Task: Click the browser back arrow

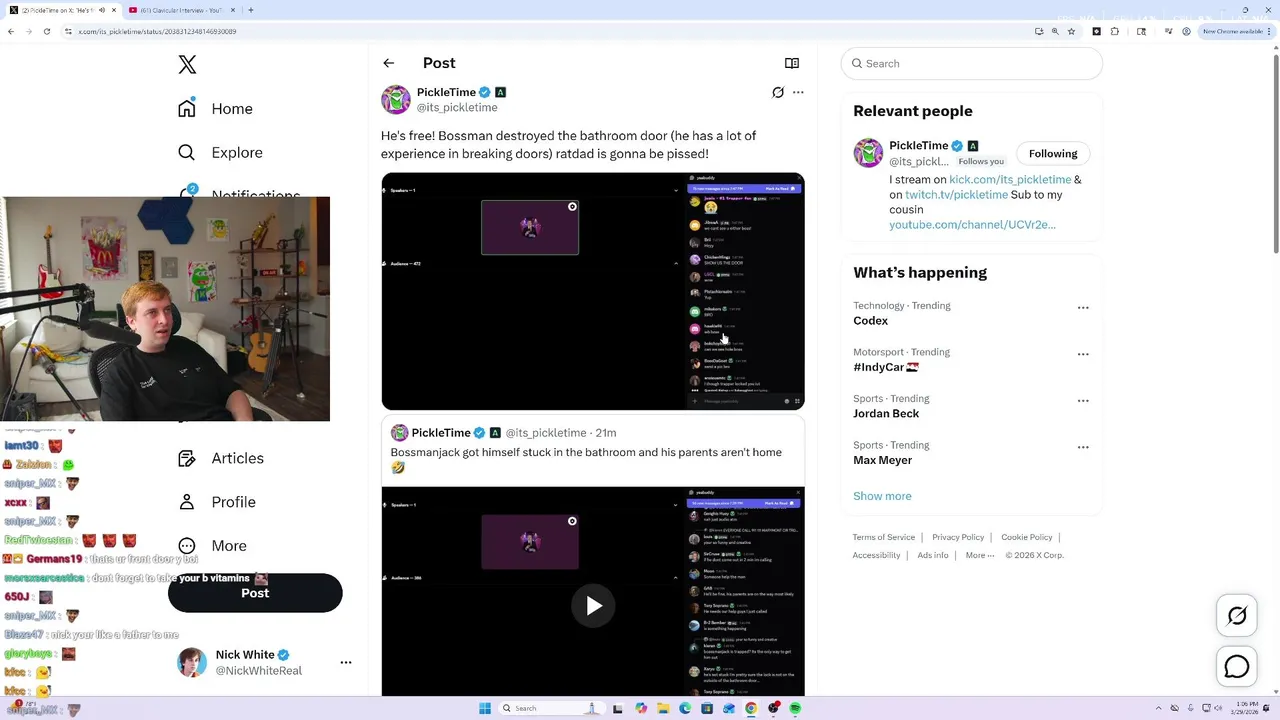Action: pyautogui.click(x=11, y=31)
